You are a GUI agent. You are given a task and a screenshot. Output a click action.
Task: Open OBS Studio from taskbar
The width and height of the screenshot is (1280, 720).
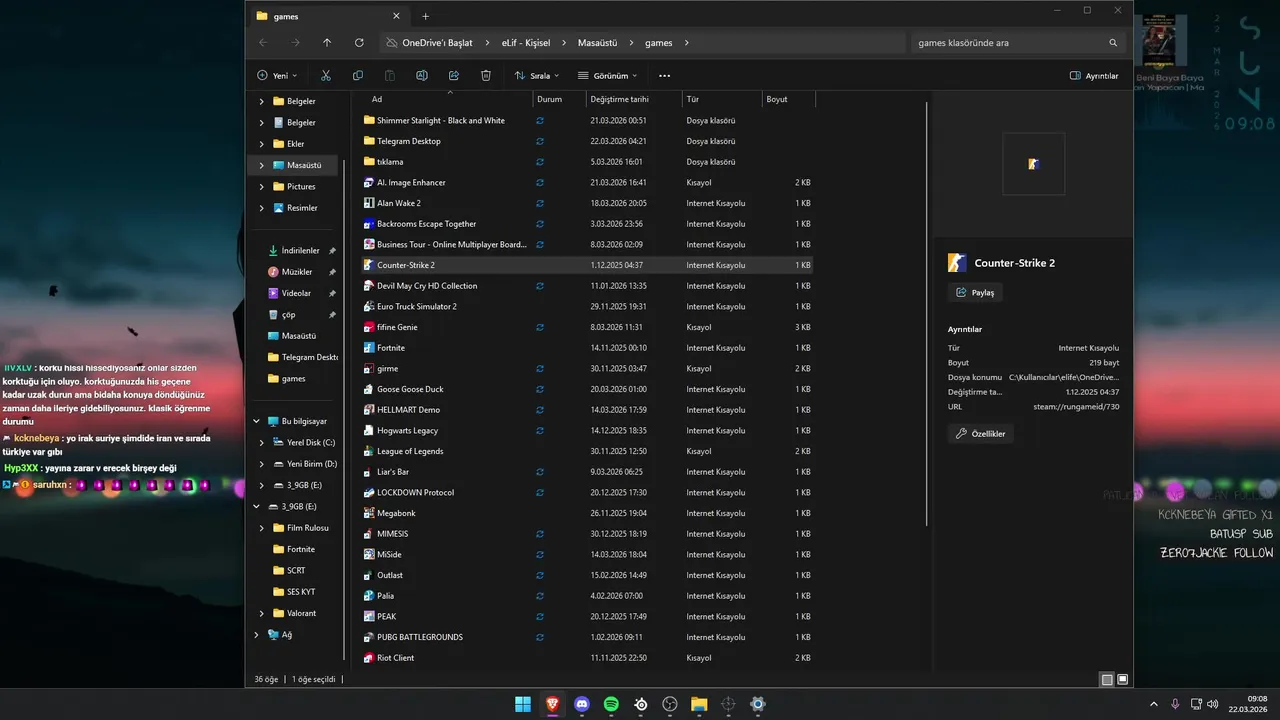670,704
